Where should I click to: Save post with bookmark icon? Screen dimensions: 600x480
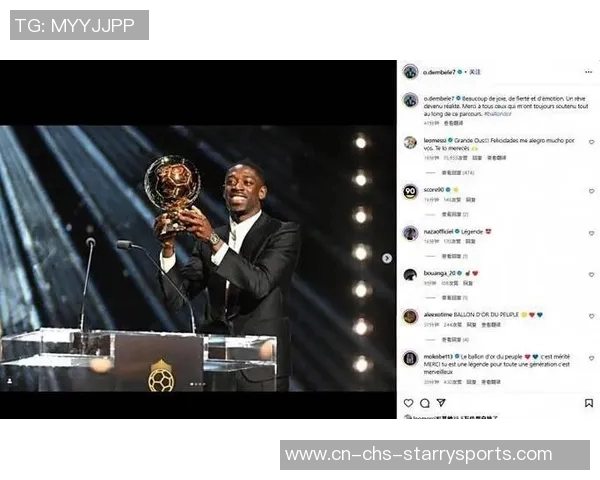(589, 403)
